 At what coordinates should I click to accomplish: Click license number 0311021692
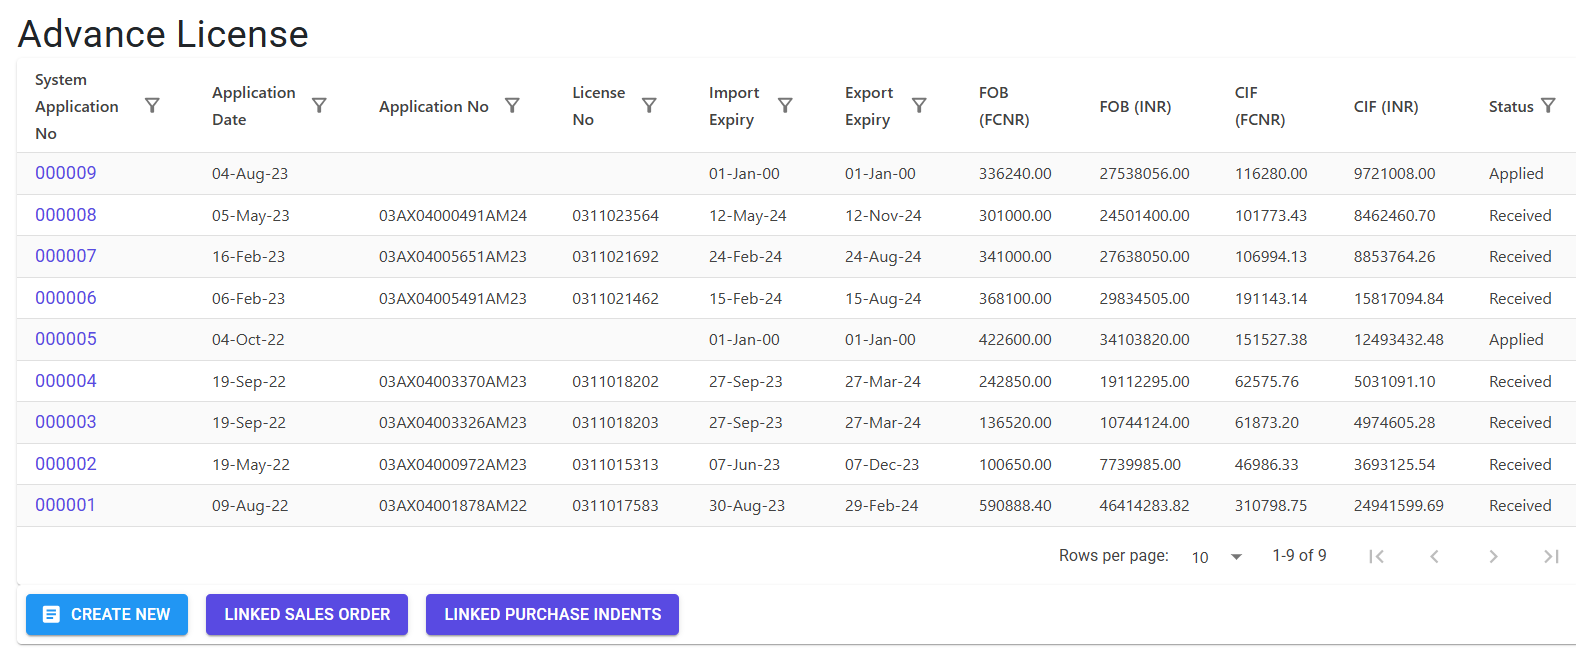point(615,256)
